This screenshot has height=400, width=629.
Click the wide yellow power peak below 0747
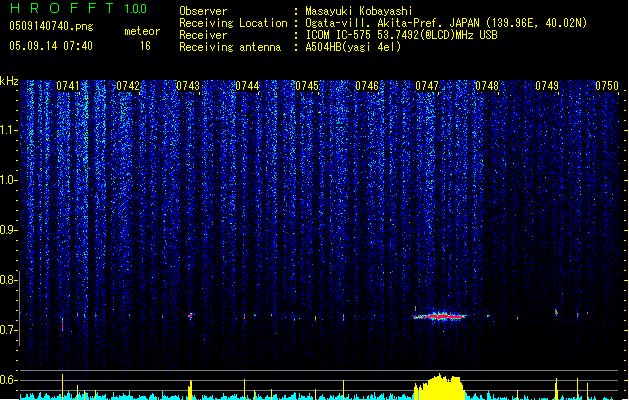[439, 387]
